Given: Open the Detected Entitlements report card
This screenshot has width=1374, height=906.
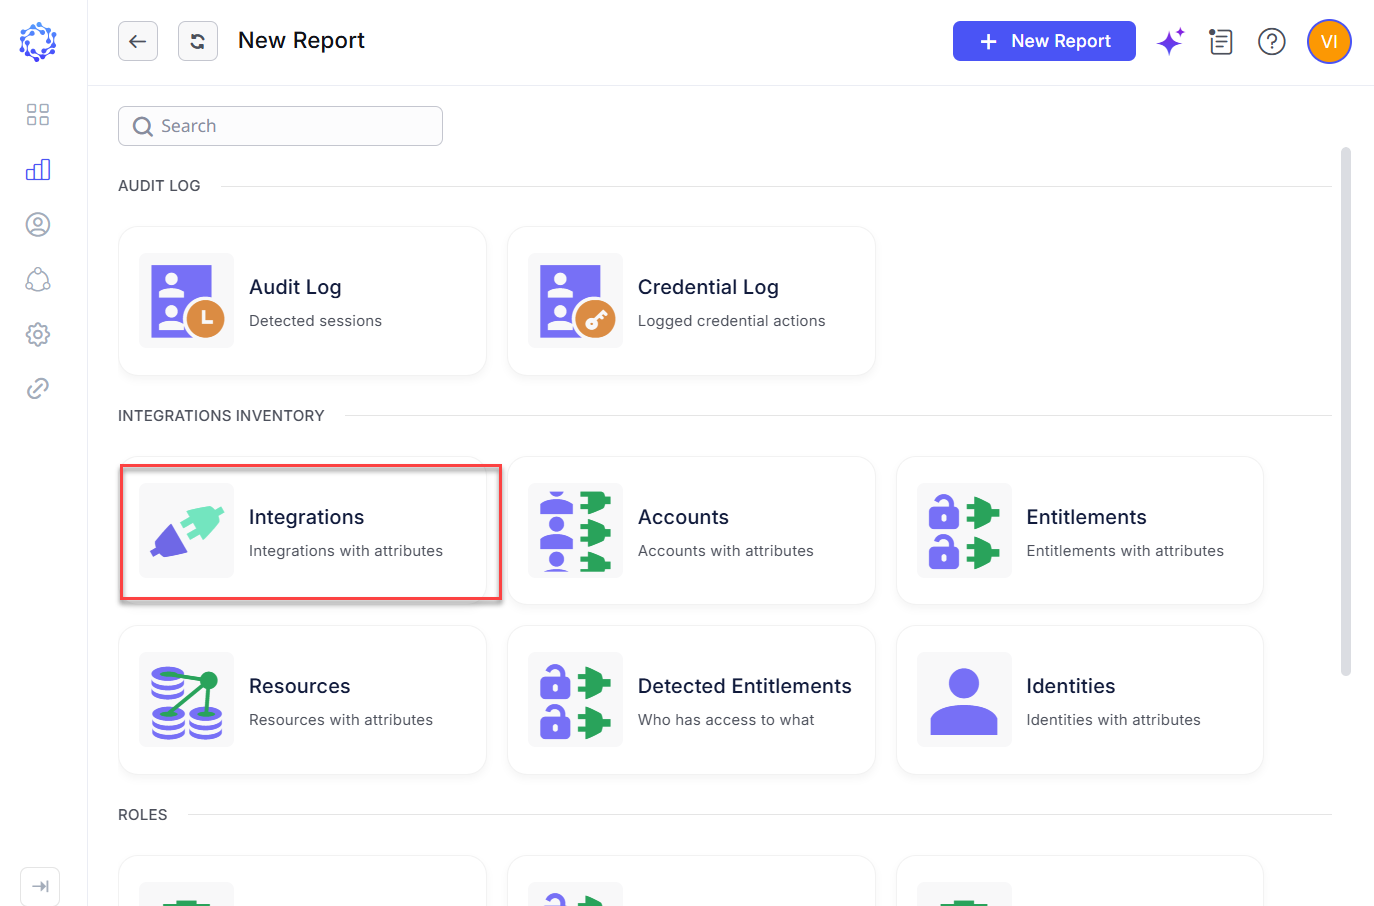Looking at the screenshot, I should (691, 700).
